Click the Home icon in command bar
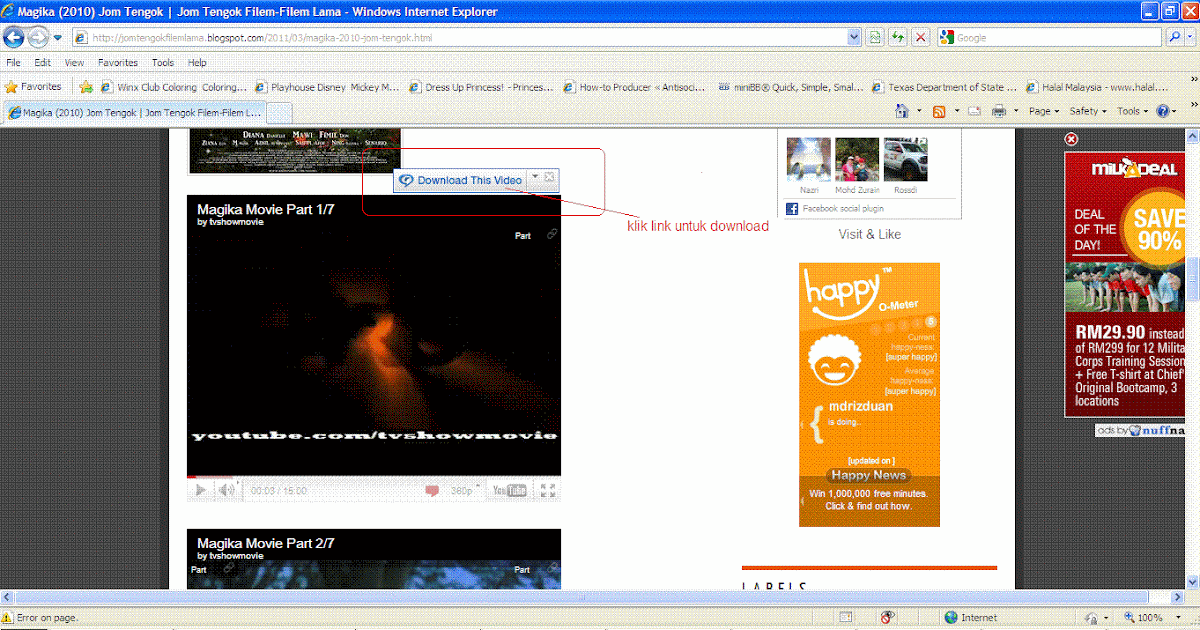 (x=902, y=111)
